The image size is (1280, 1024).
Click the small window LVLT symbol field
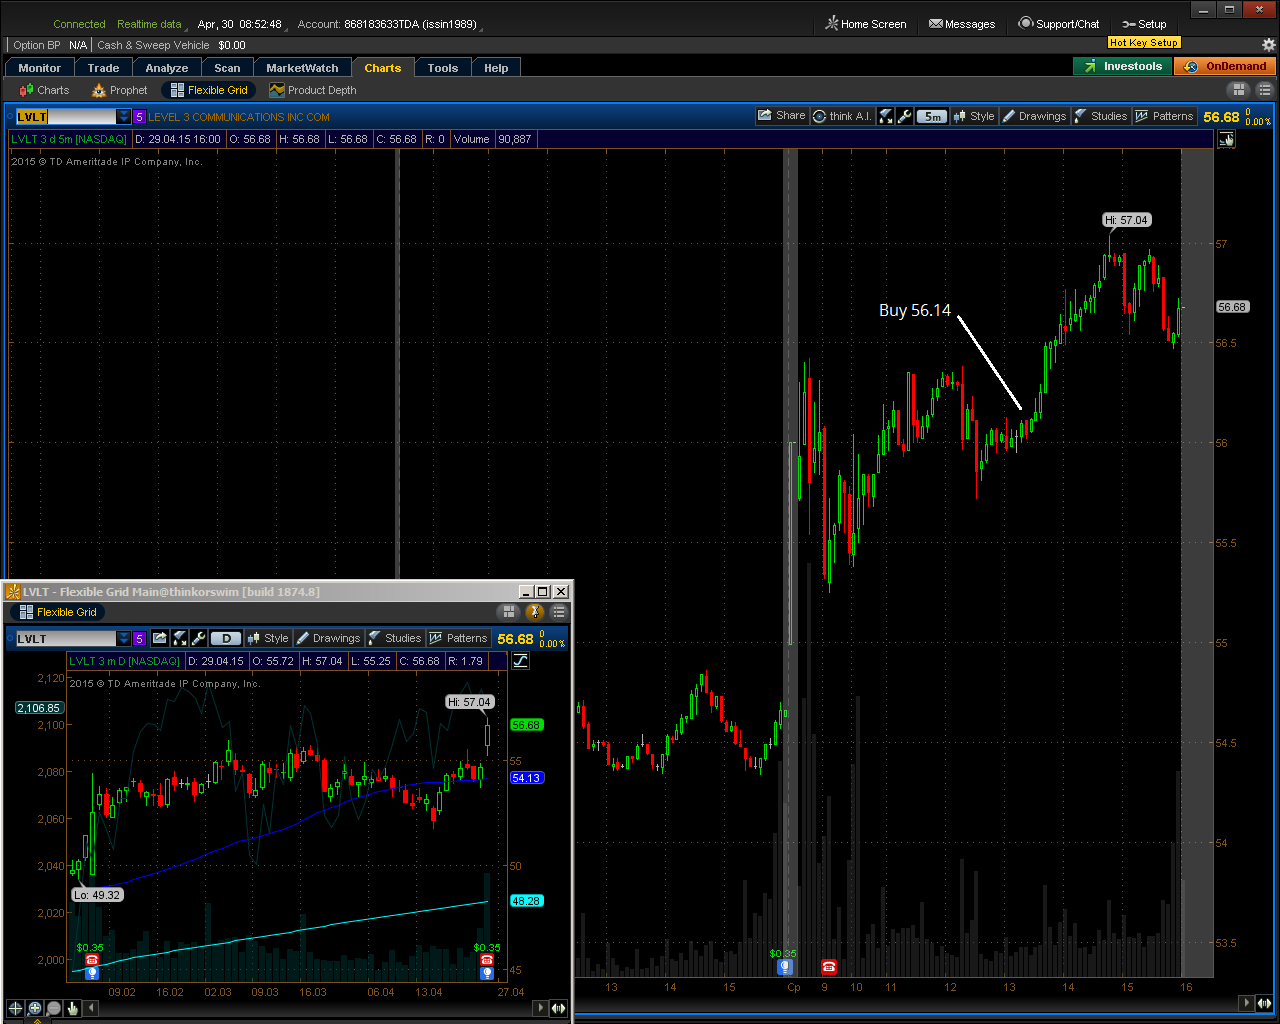point(65,639)
